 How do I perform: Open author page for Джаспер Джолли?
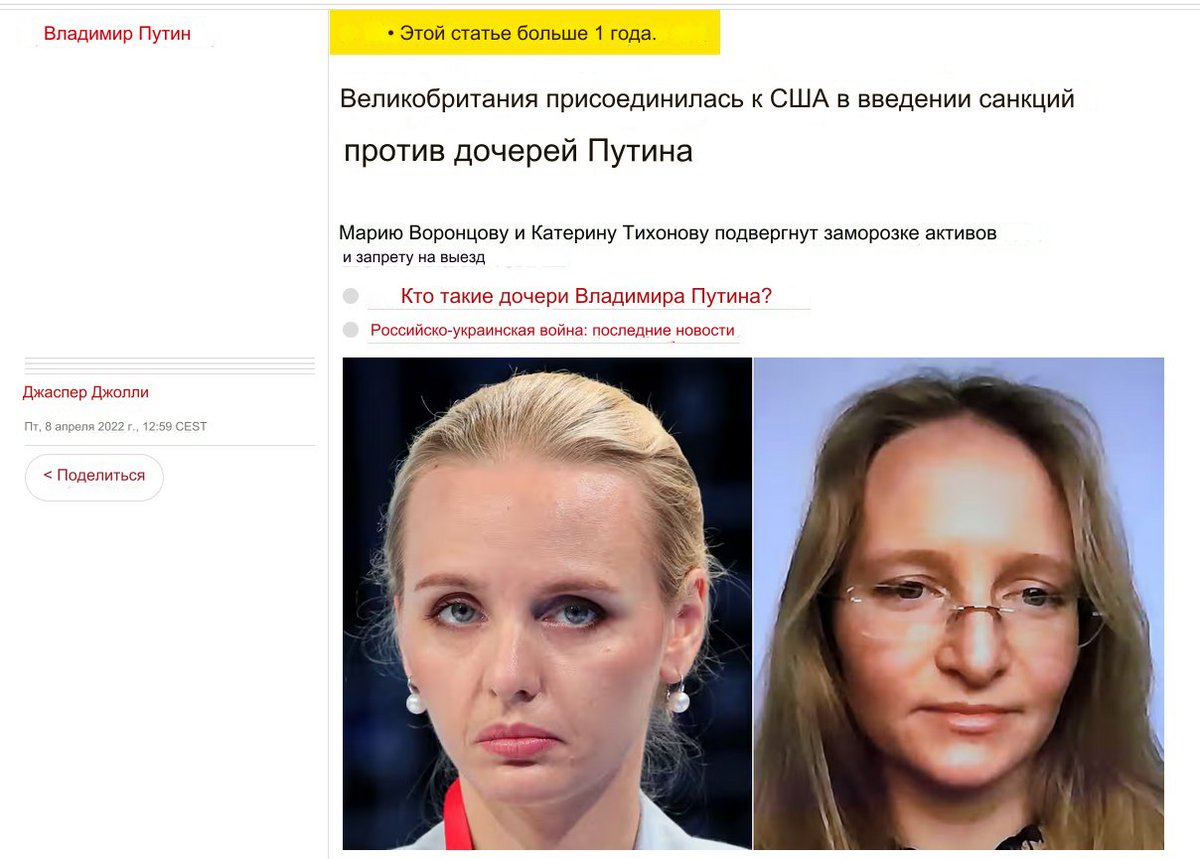(x=85, y=392)
